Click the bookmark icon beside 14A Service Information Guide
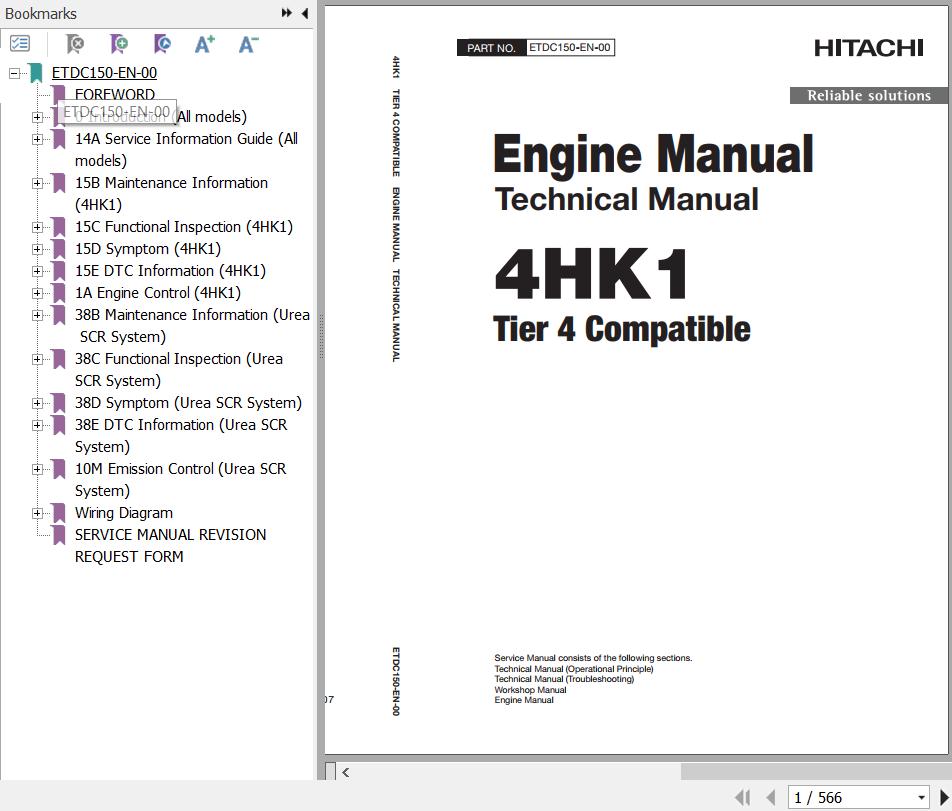The image size is (952, 811). point(59,139)
